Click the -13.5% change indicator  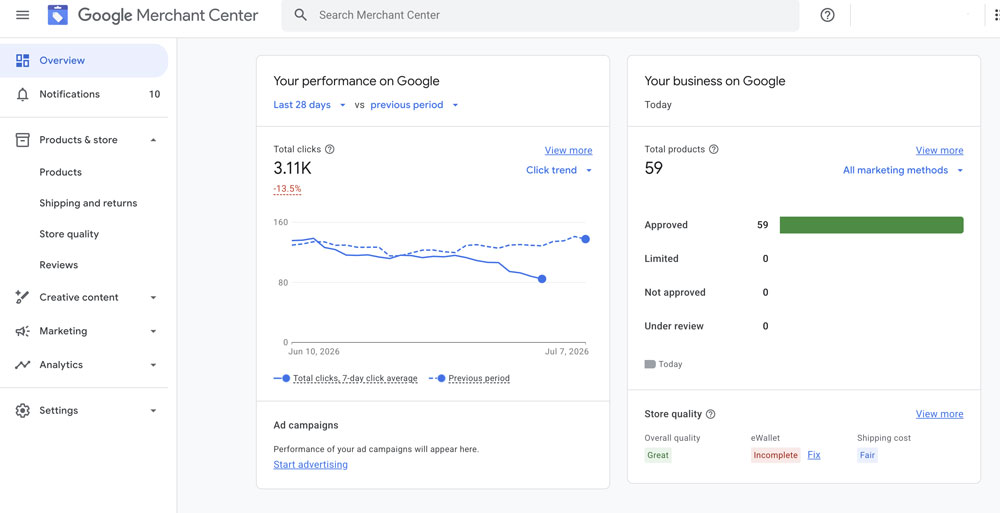287,189
